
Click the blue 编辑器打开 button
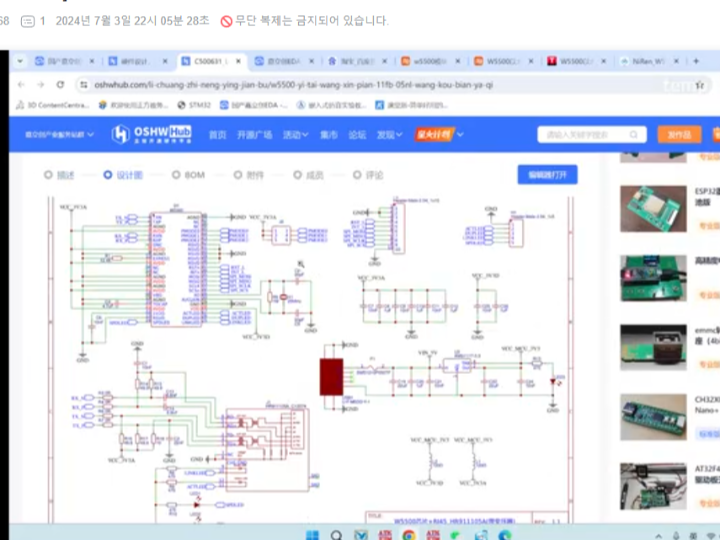click(x=547, y=174)
